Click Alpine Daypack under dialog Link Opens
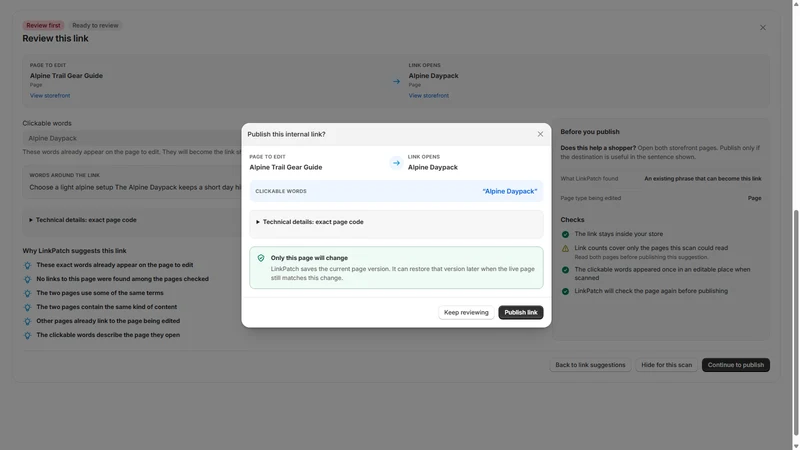Screen dimensions: 800x450 (x=433, y=167)
